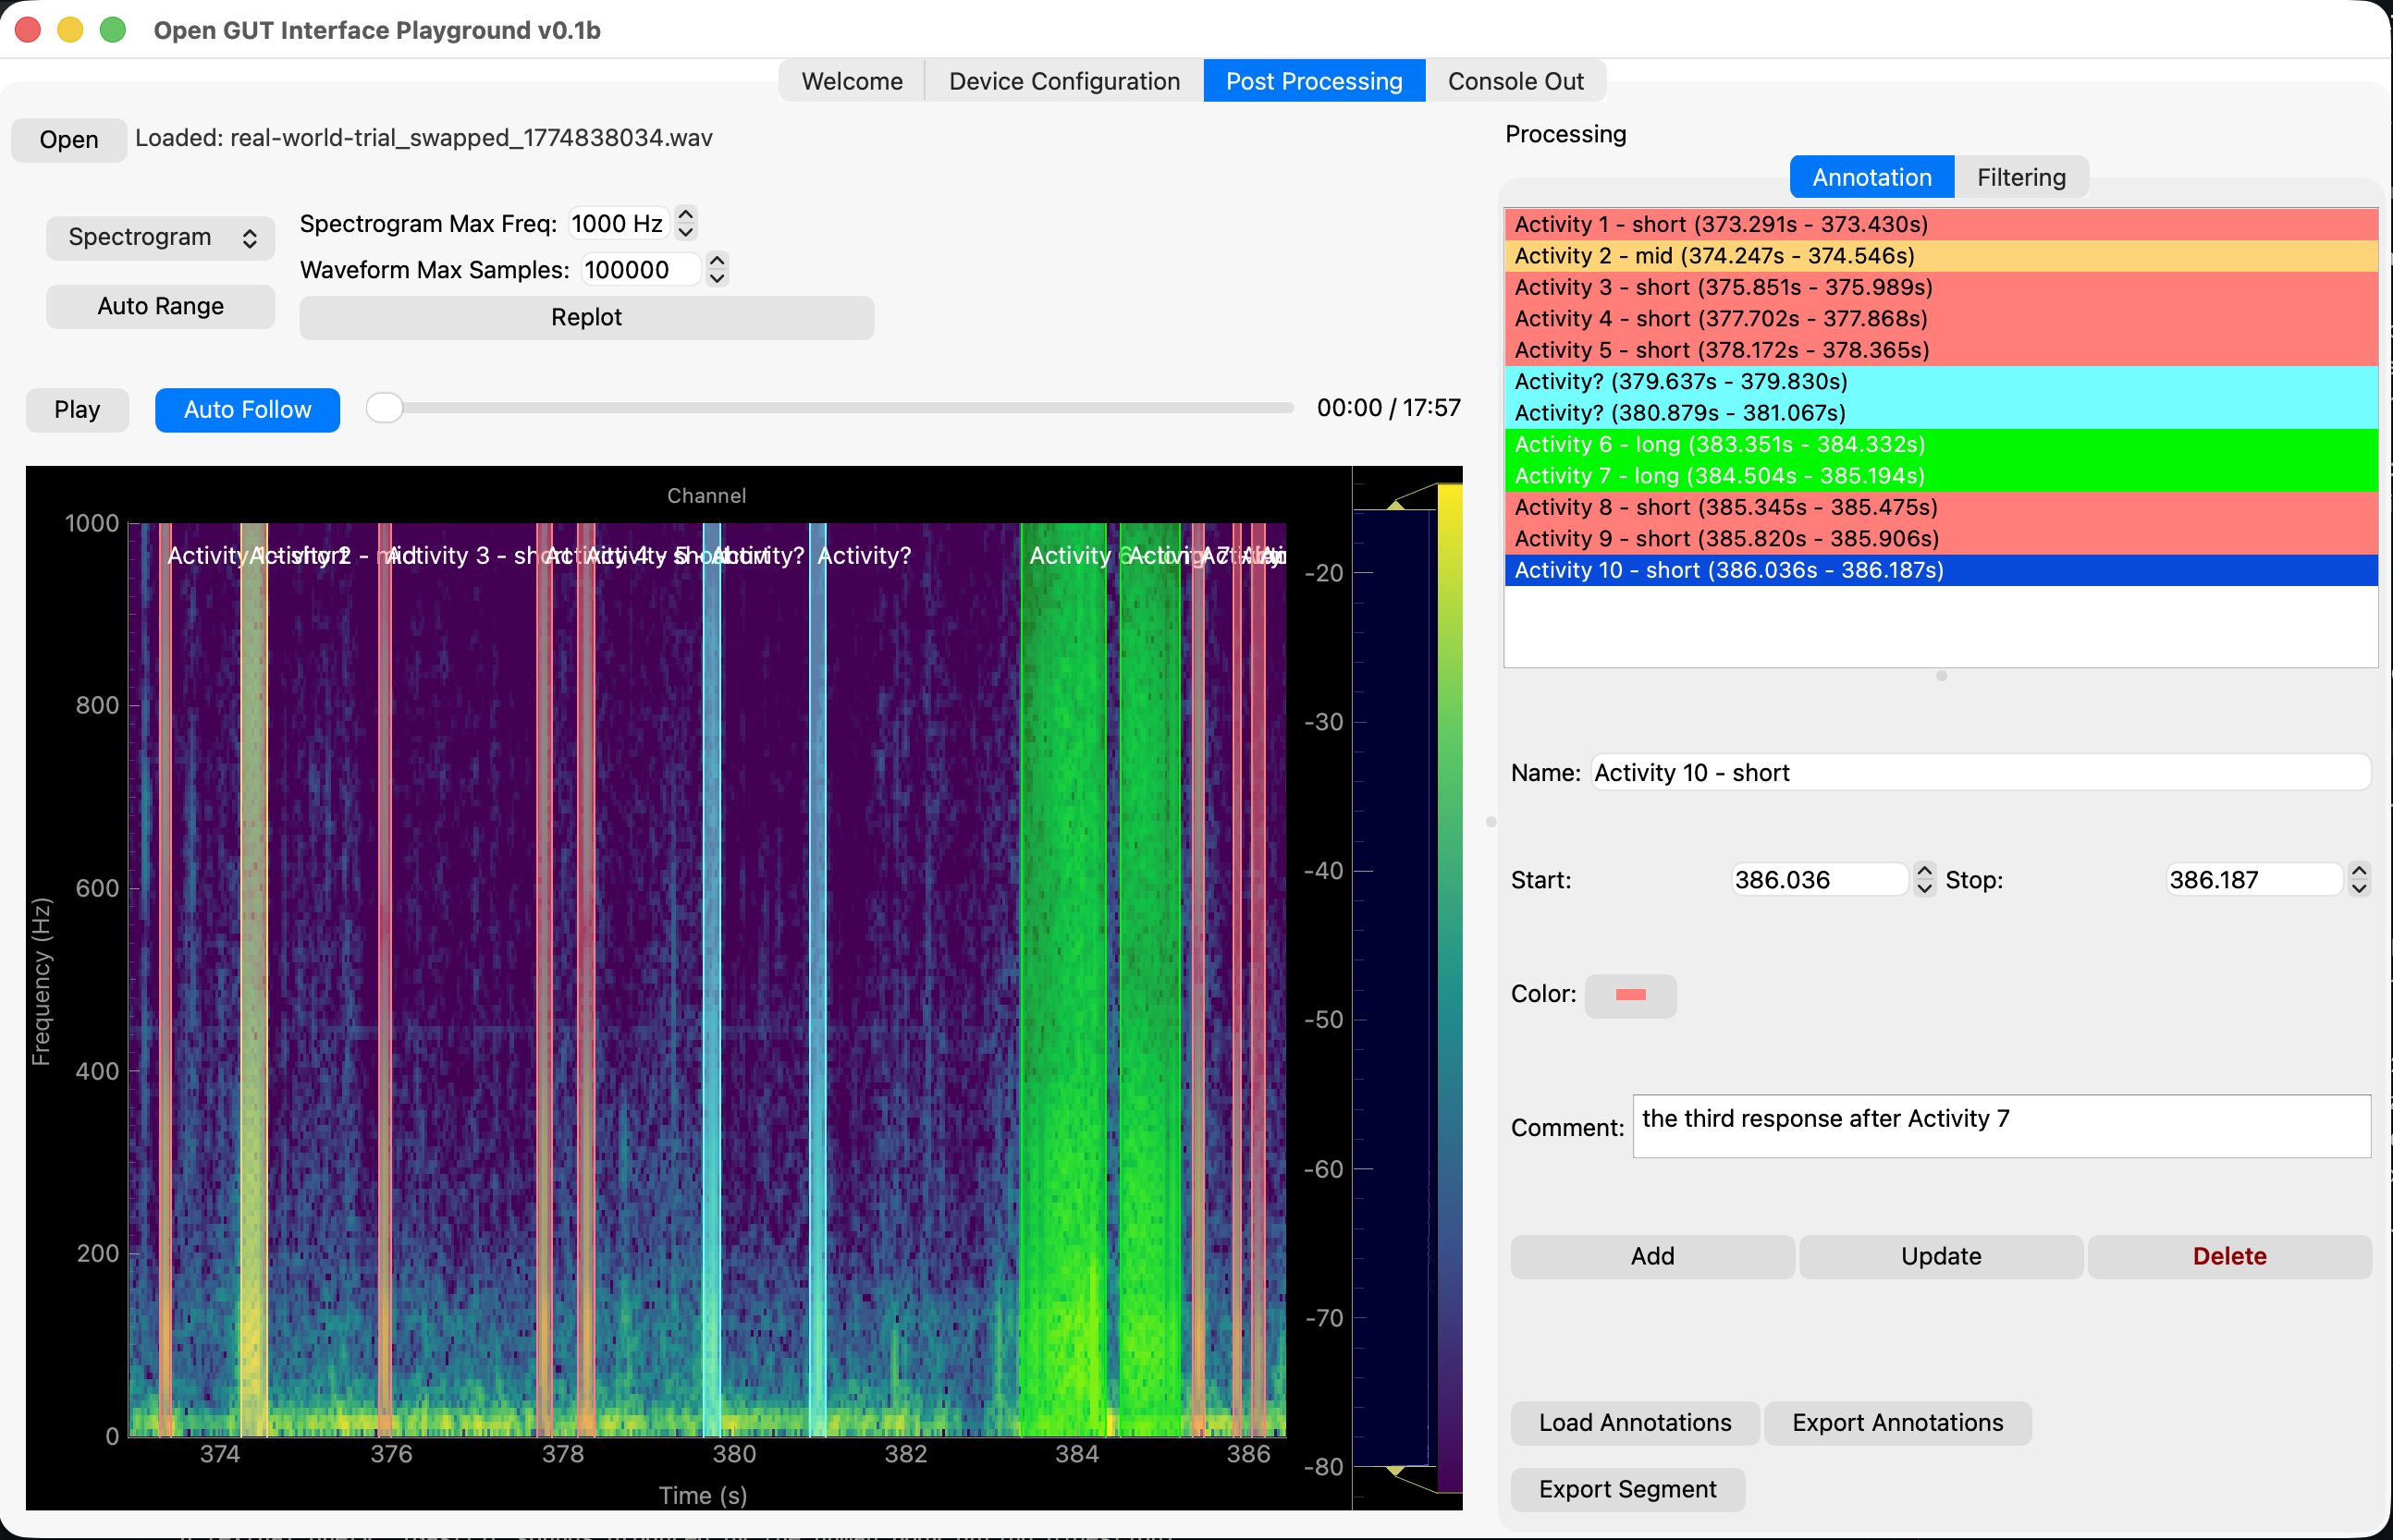Click the Export Segment button
The width and height of the screenshot is (2393, 1540).
pyautogui.click(x=1627, y=1489)
